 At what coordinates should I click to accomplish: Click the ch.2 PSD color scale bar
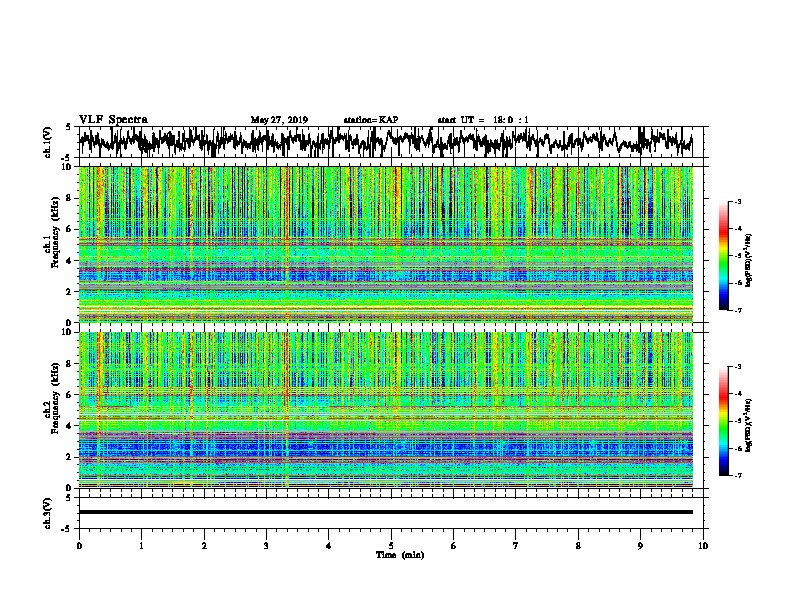click(x=723, y=421)
